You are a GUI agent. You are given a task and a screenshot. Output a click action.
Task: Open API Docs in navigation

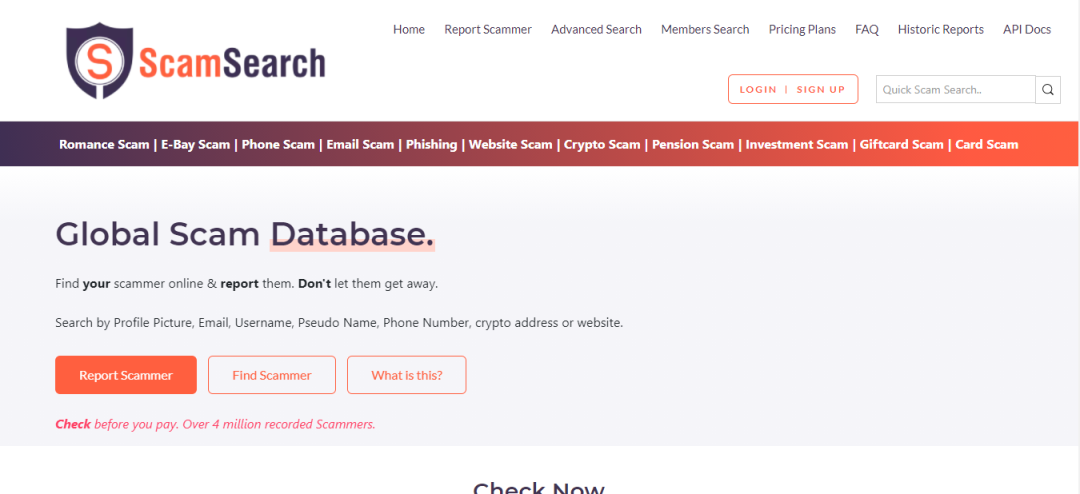point(1027,30)
